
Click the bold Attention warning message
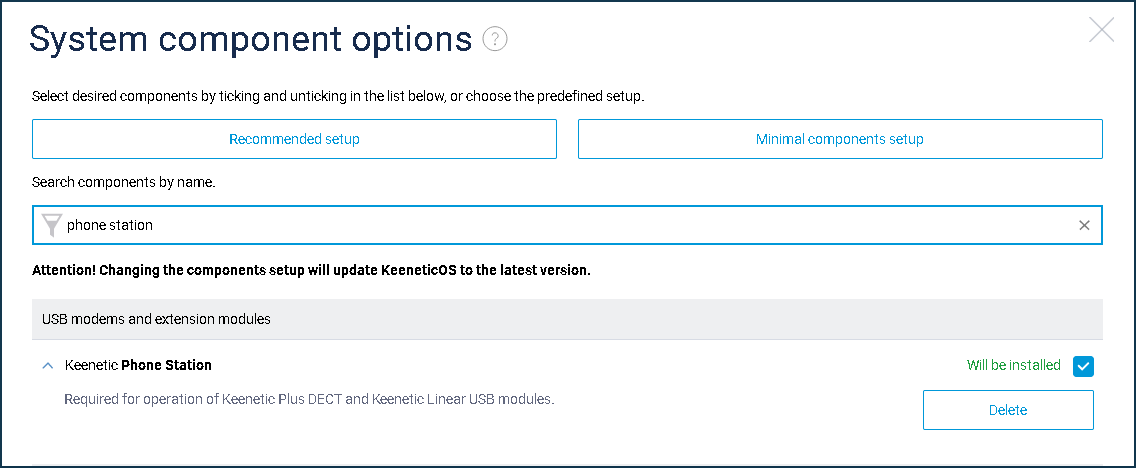click(x=311, y=270)
